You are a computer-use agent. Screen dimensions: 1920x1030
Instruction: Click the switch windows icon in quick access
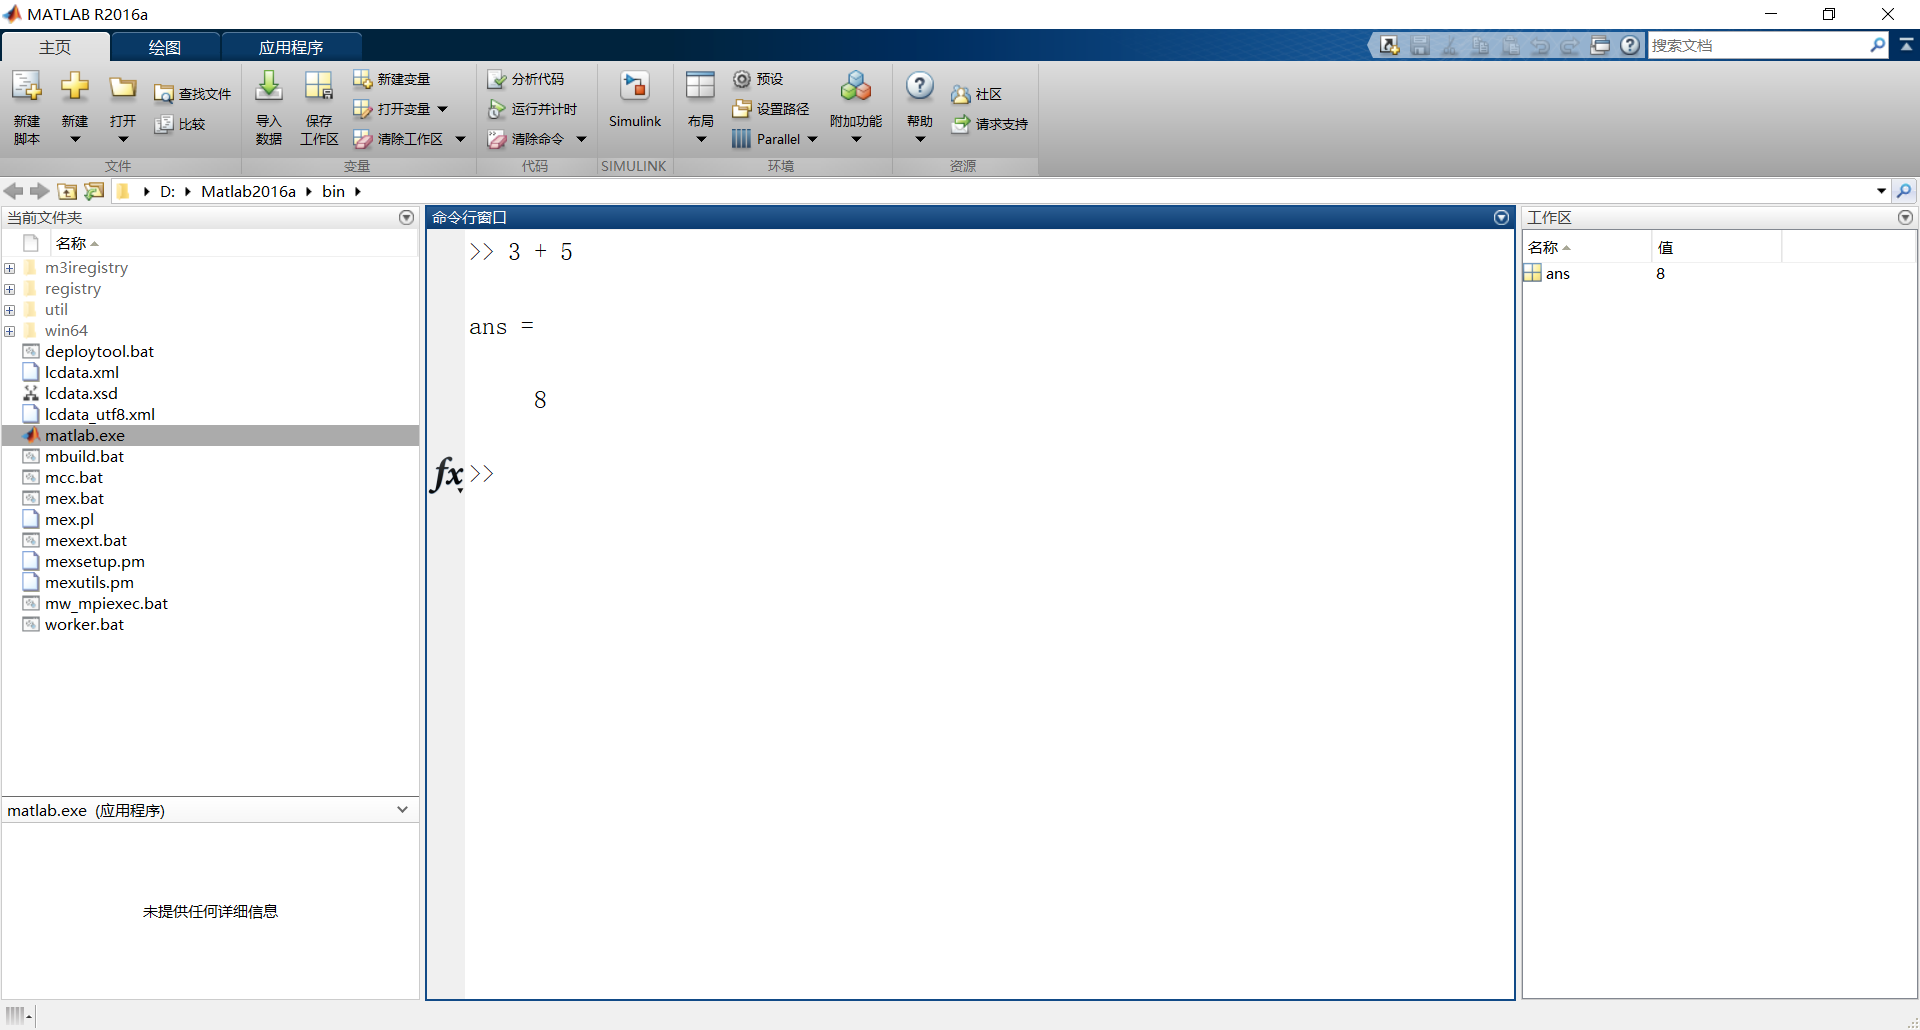point(1601,45)
